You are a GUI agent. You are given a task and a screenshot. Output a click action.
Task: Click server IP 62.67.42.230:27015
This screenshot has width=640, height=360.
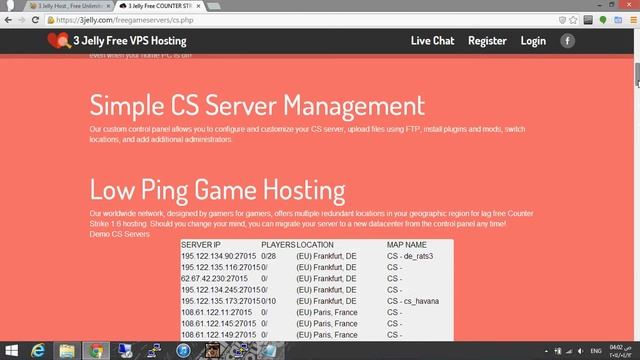pos(215,279)
